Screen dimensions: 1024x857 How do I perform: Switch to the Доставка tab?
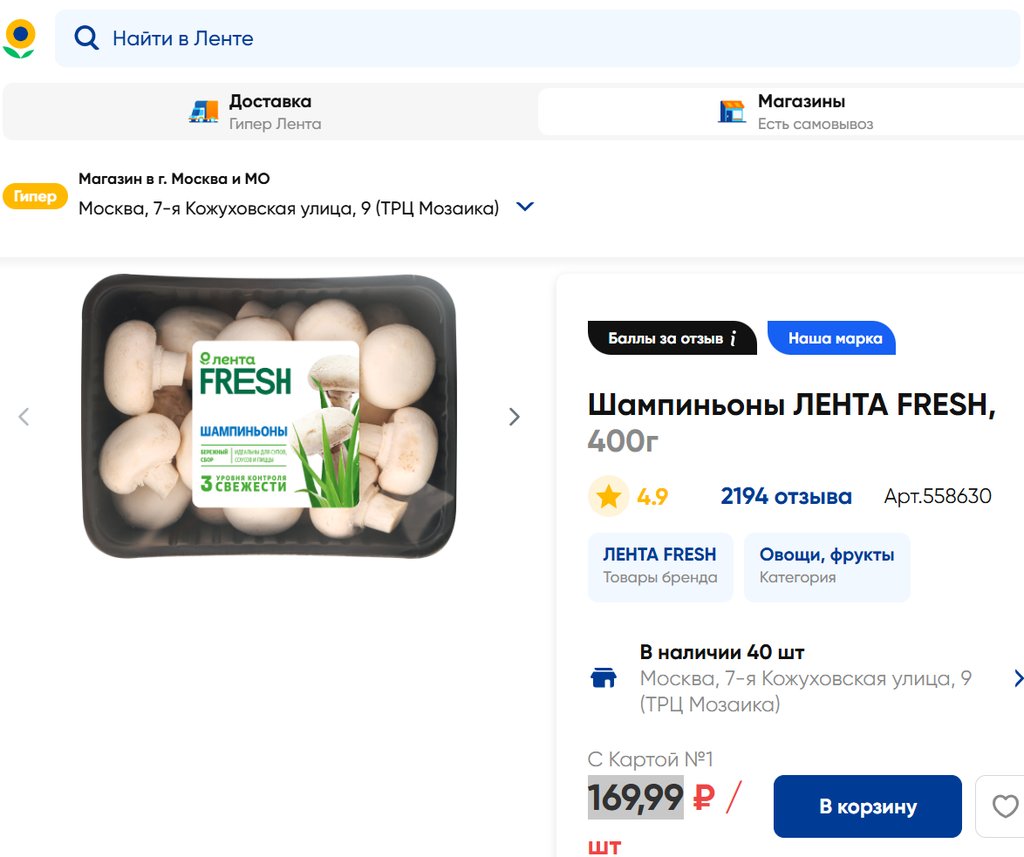(x=270, y=111)
